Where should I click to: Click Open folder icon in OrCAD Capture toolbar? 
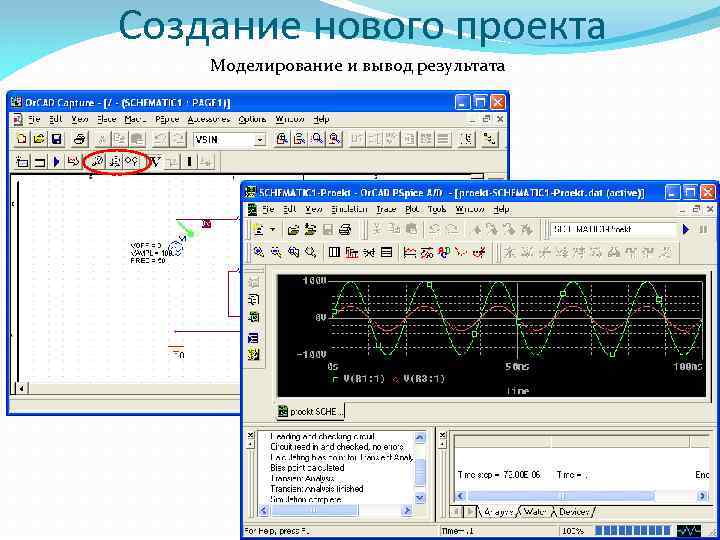(x=39, y=139)
